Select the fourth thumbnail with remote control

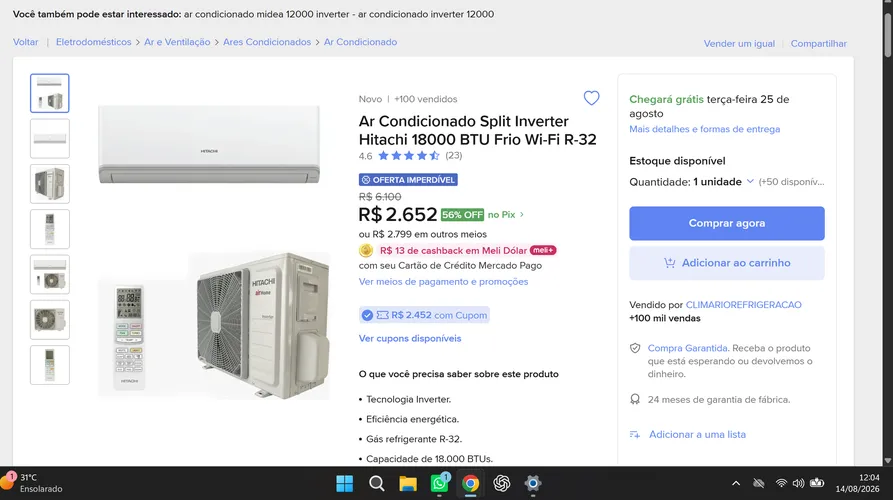tap(50, 229)
